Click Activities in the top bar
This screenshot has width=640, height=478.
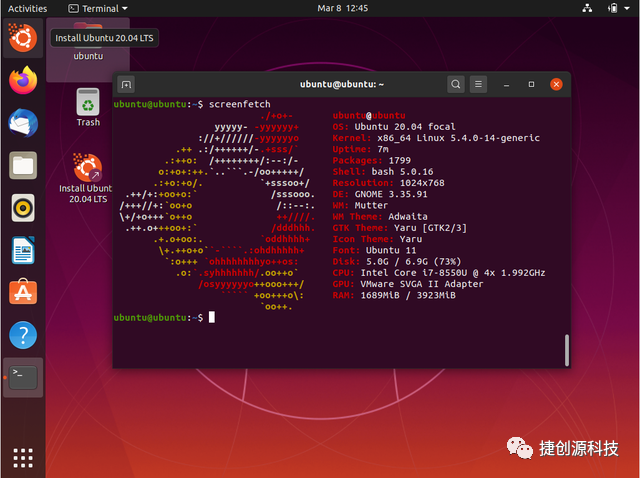tap(27, 8)
